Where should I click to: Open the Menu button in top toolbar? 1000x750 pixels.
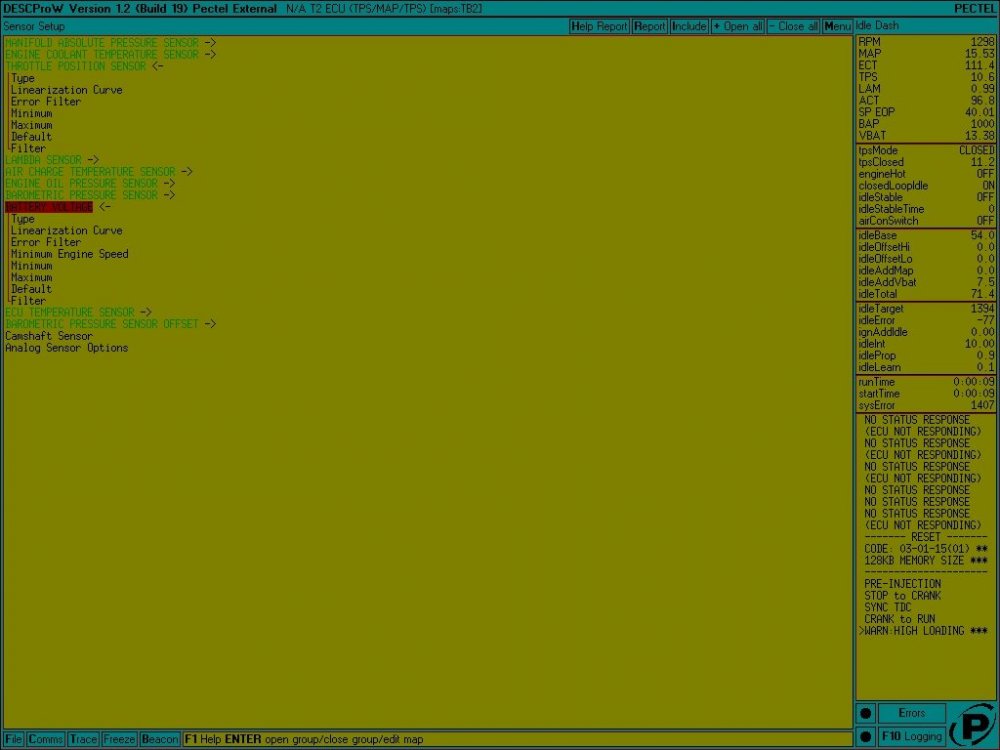[837, 26]
